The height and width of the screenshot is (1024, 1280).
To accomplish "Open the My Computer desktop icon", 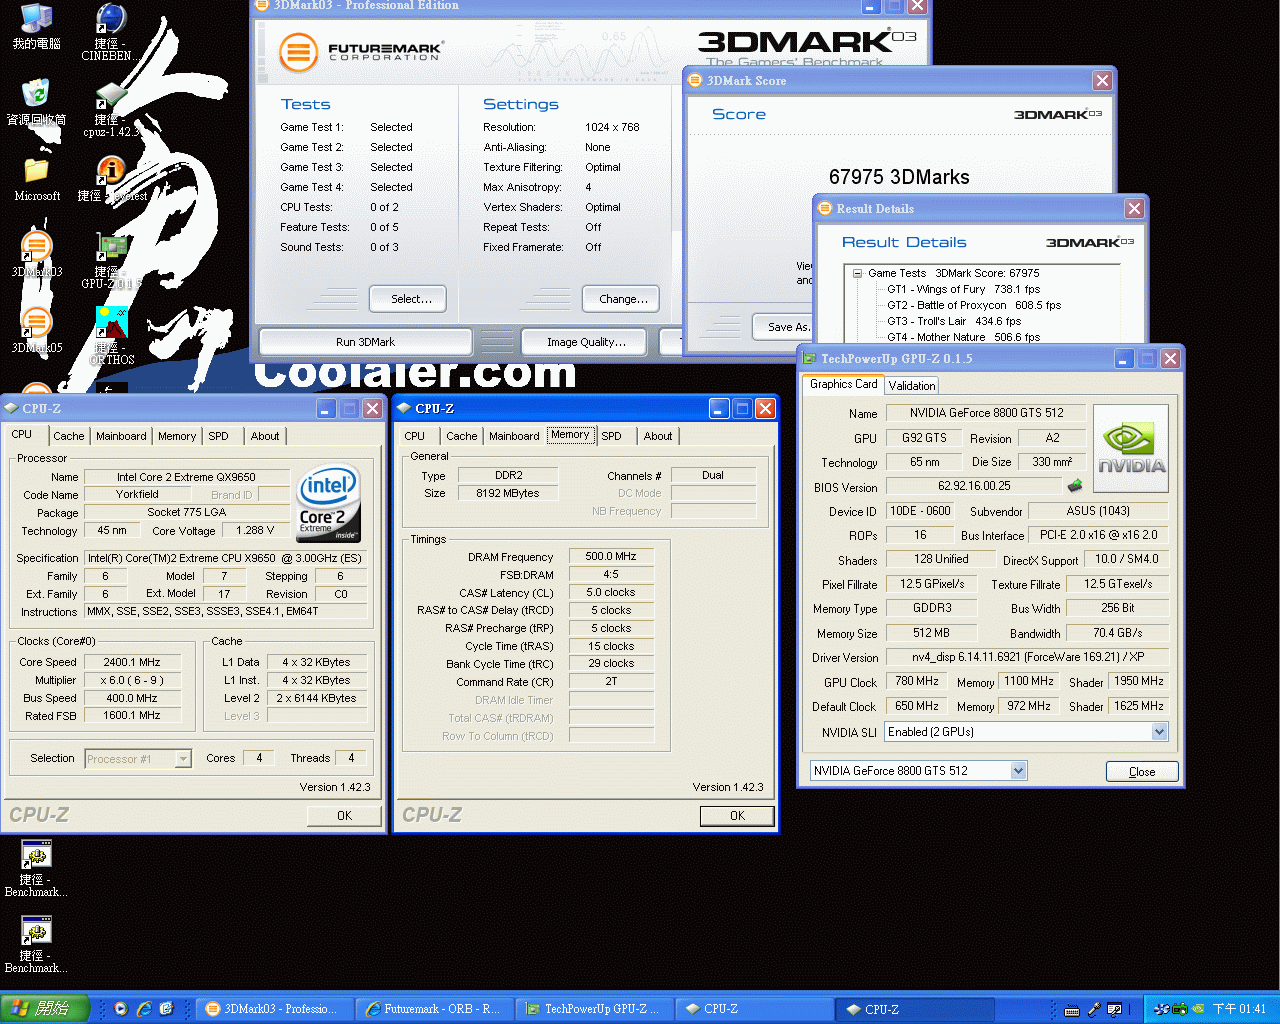I will pos(36,26).
